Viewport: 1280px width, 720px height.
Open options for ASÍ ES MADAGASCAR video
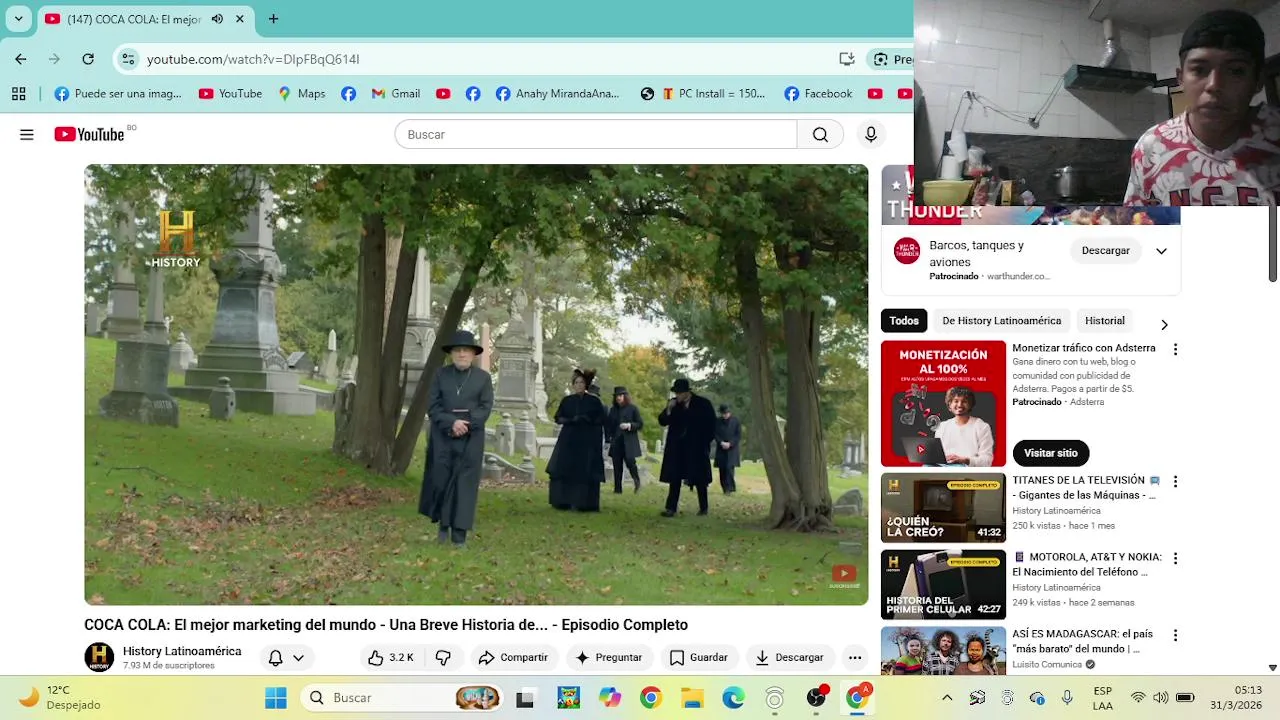[x=1175, y=635]
